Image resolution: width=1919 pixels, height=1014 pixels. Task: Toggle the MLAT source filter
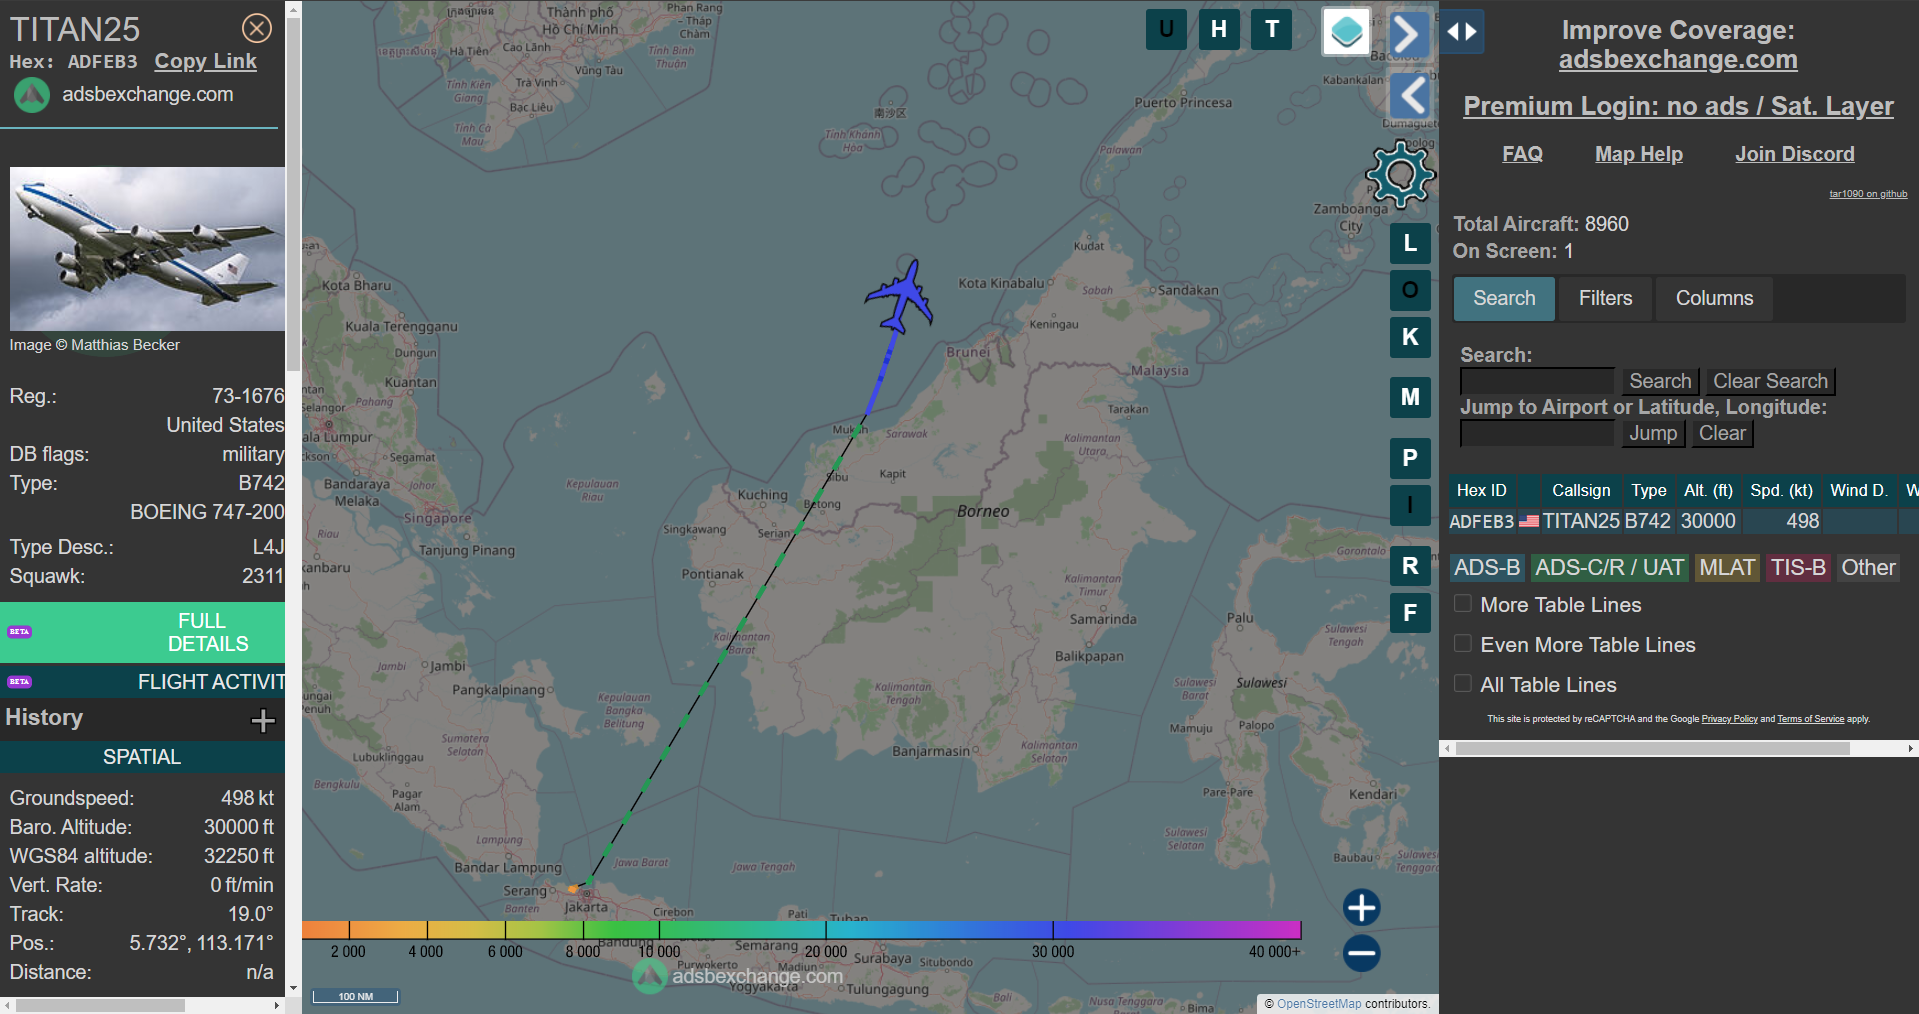tap(1727, 568)
